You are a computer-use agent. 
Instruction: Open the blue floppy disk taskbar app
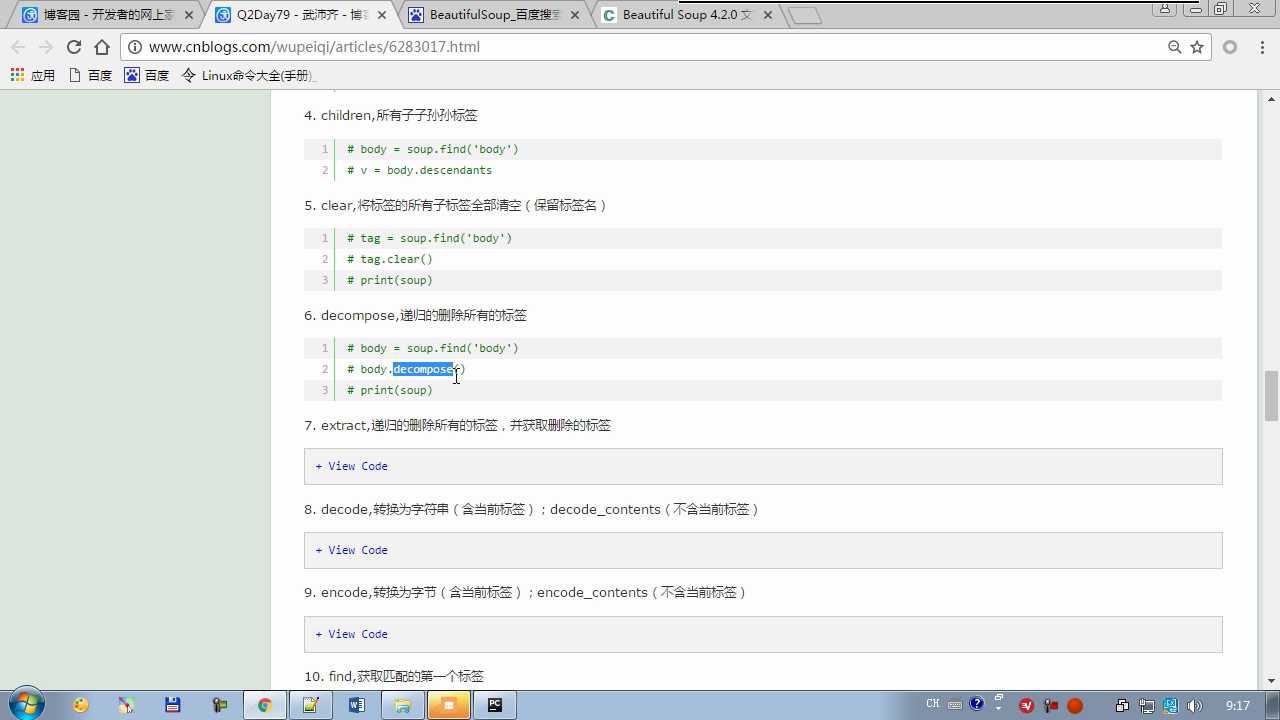click(172, 705)
